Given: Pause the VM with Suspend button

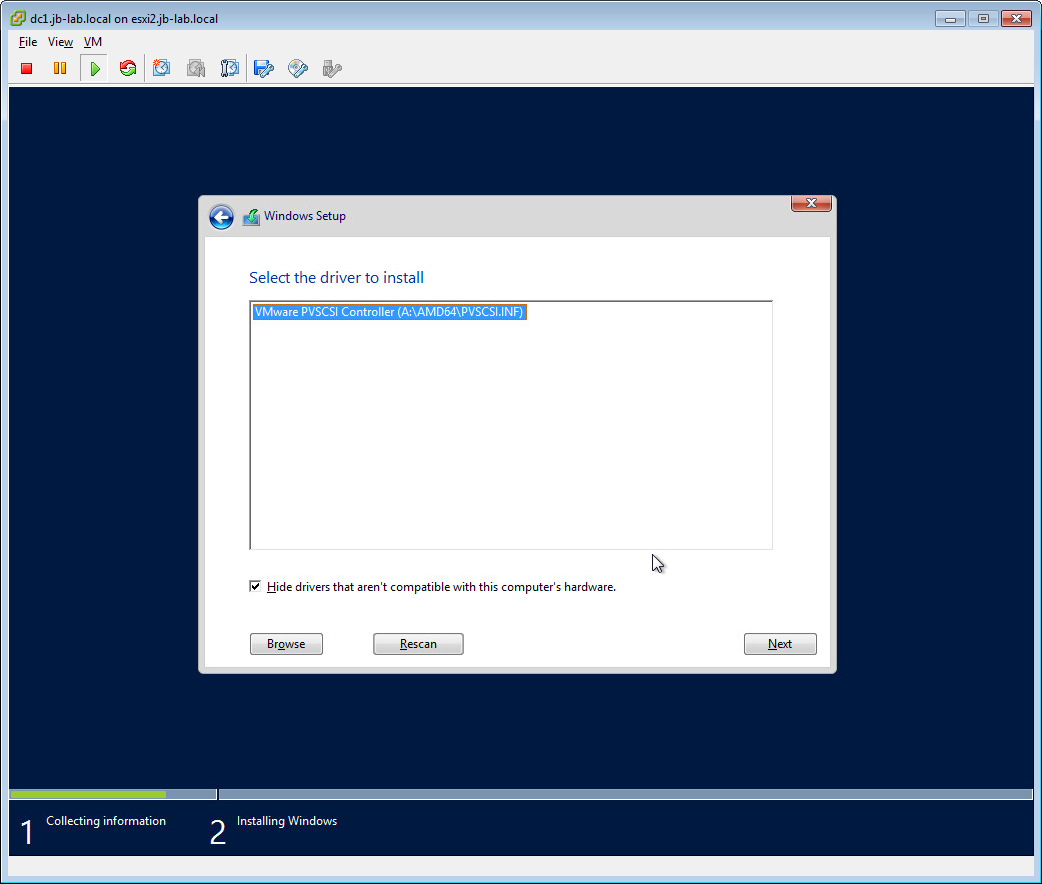Looking at the screenshot, I should click(x=60, y=69).
